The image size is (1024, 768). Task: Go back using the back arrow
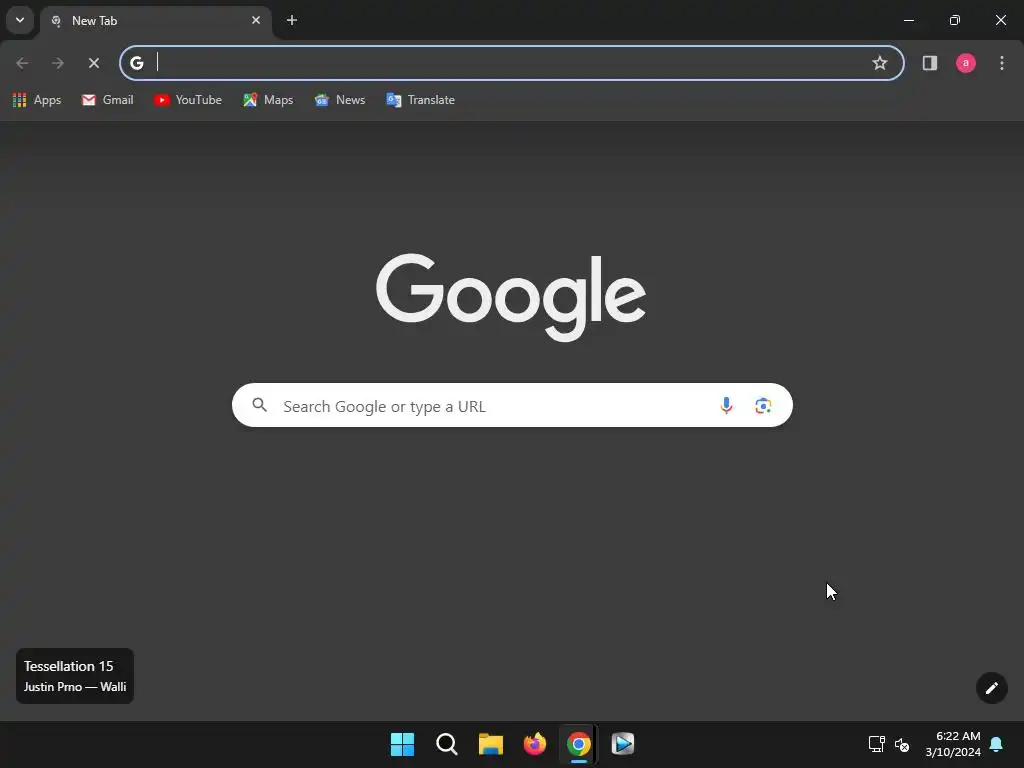[22, 63]
